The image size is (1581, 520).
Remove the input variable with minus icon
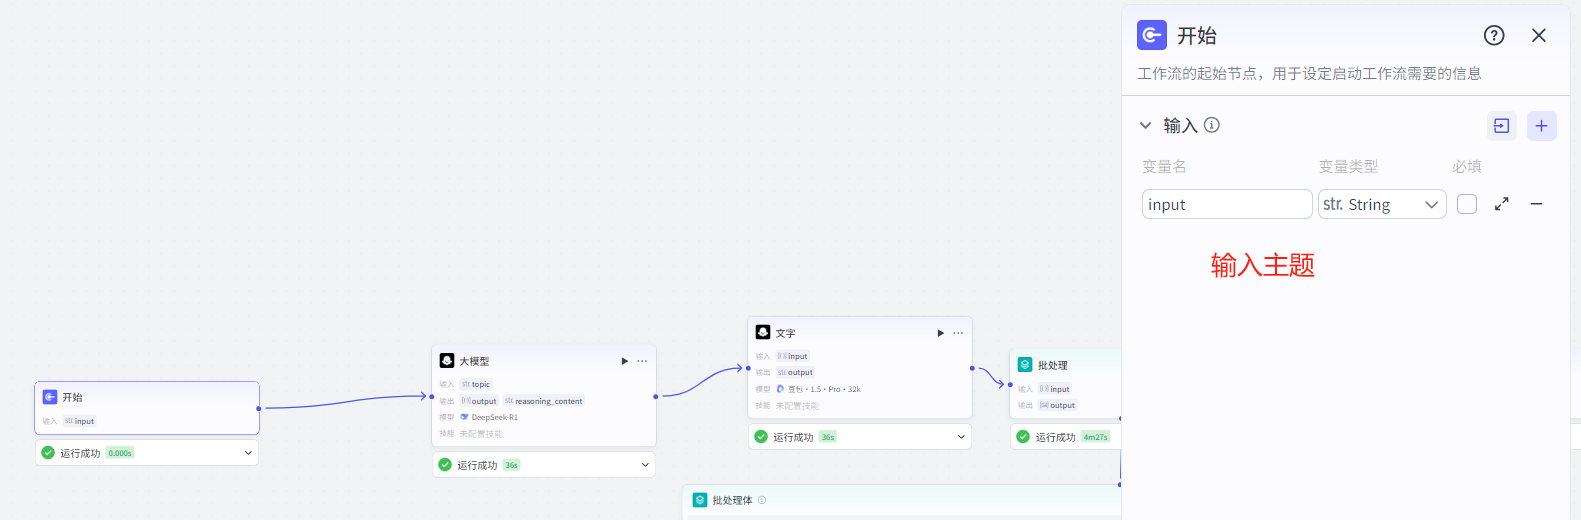click(1536, 204)
